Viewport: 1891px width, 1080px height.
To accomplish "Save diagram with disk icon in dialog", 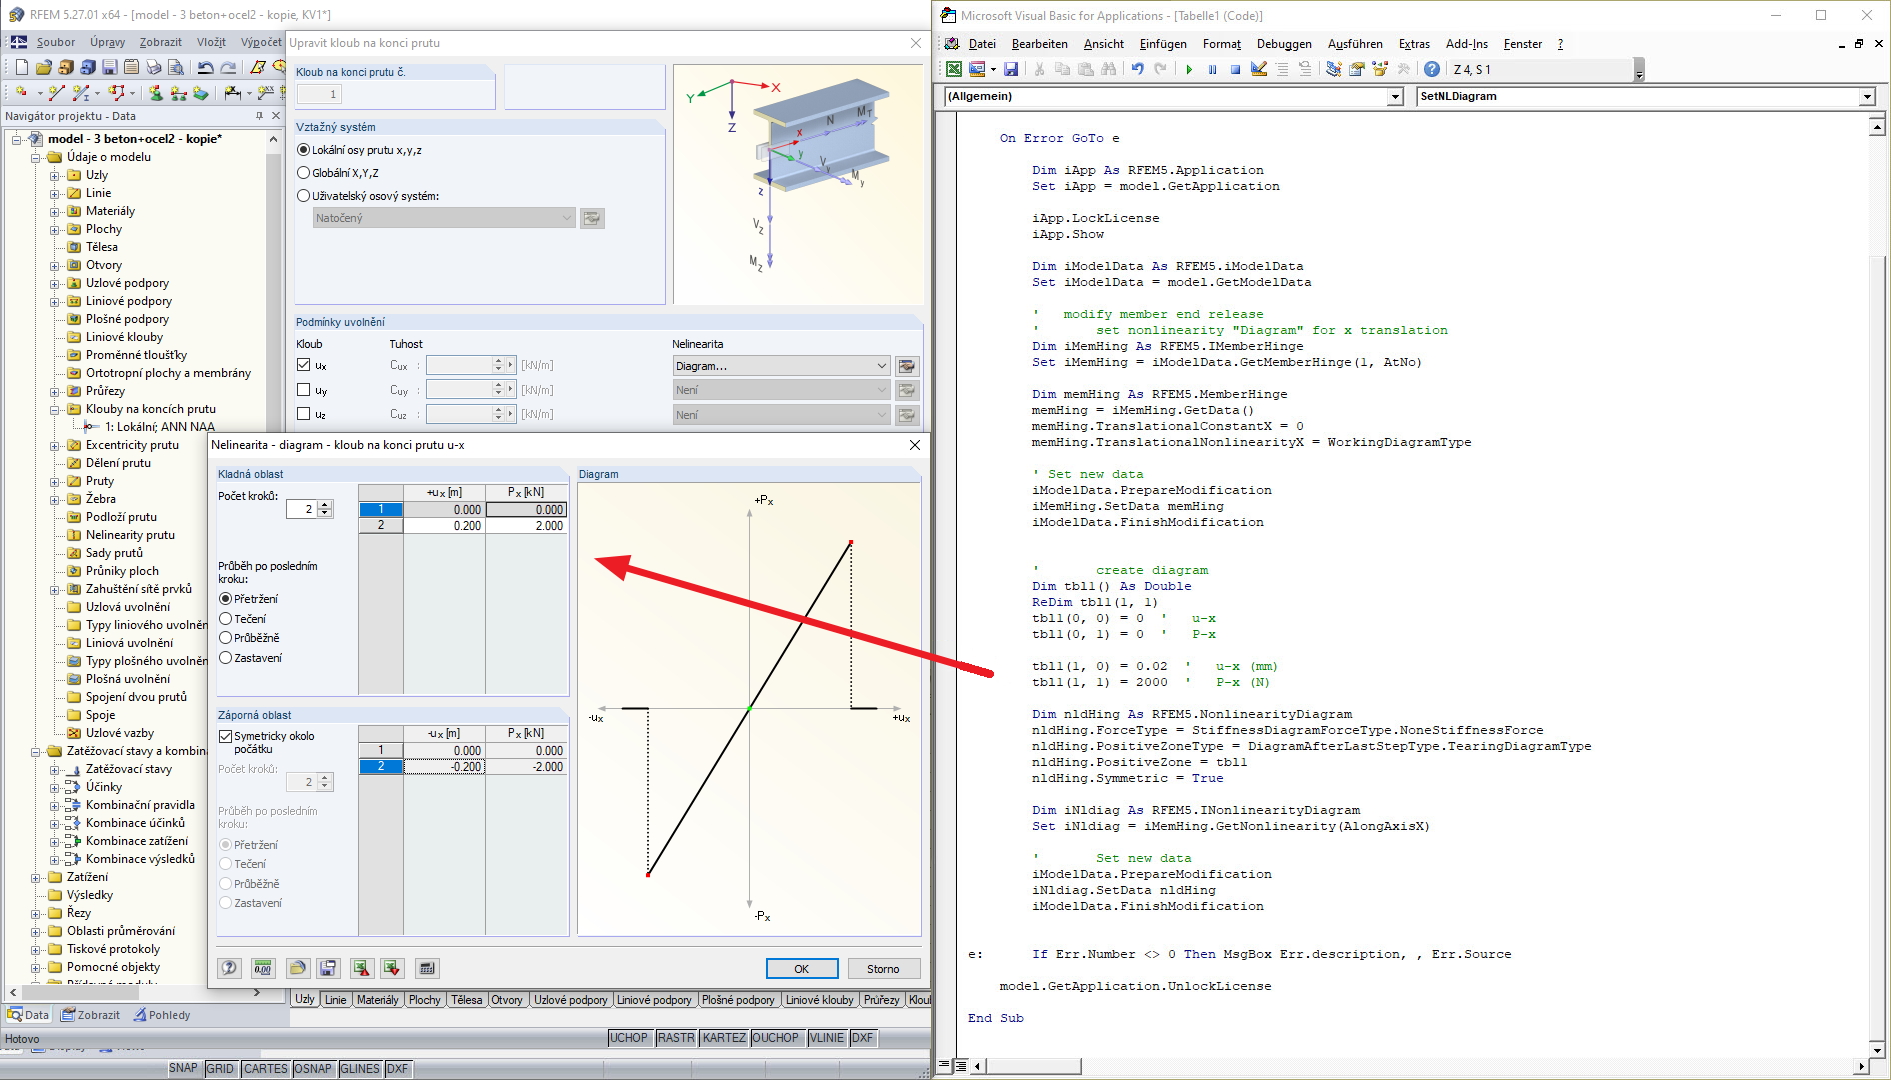I will 328,968.
